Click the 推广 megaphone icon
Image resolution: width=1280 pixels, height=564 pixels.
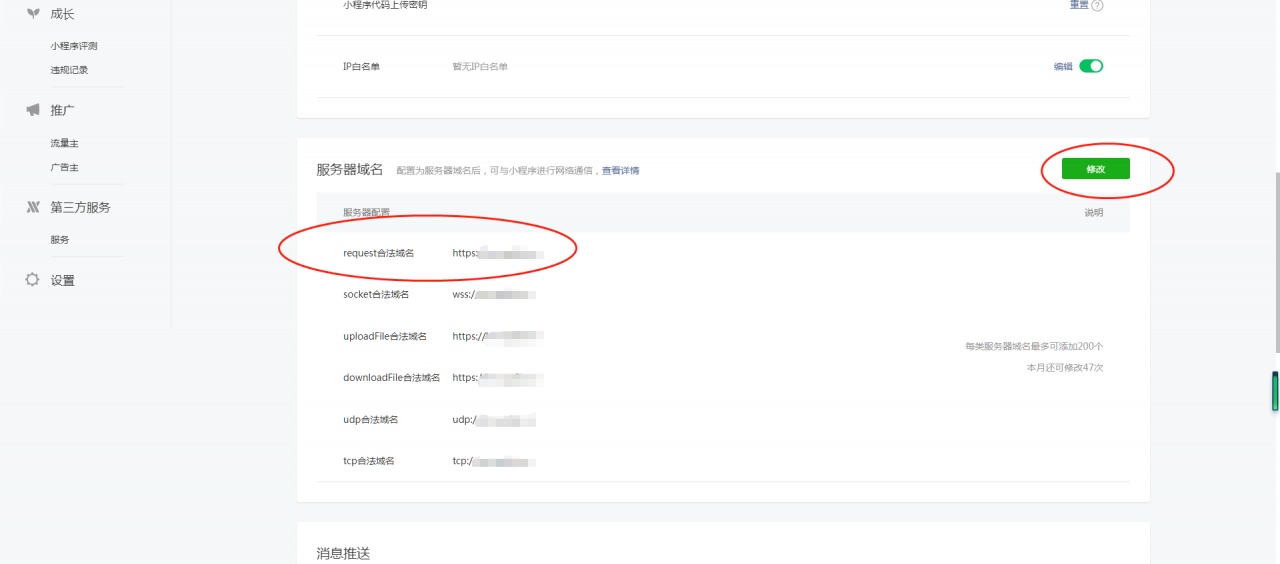coord(33,110)
